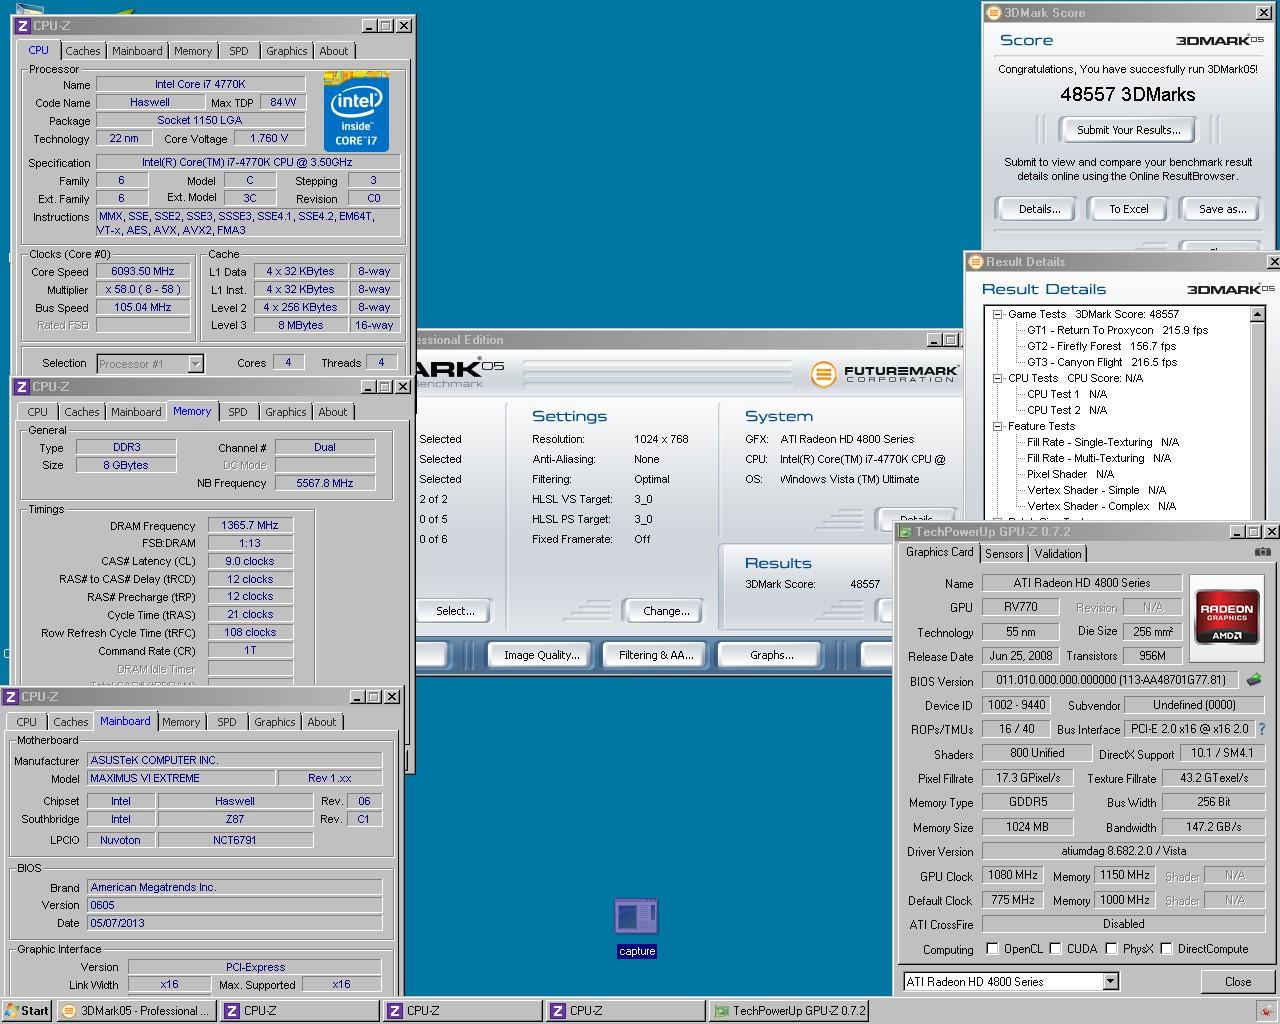
Task: Open SPD tab in top CPU-Z window
Action: tap(238, 51)
